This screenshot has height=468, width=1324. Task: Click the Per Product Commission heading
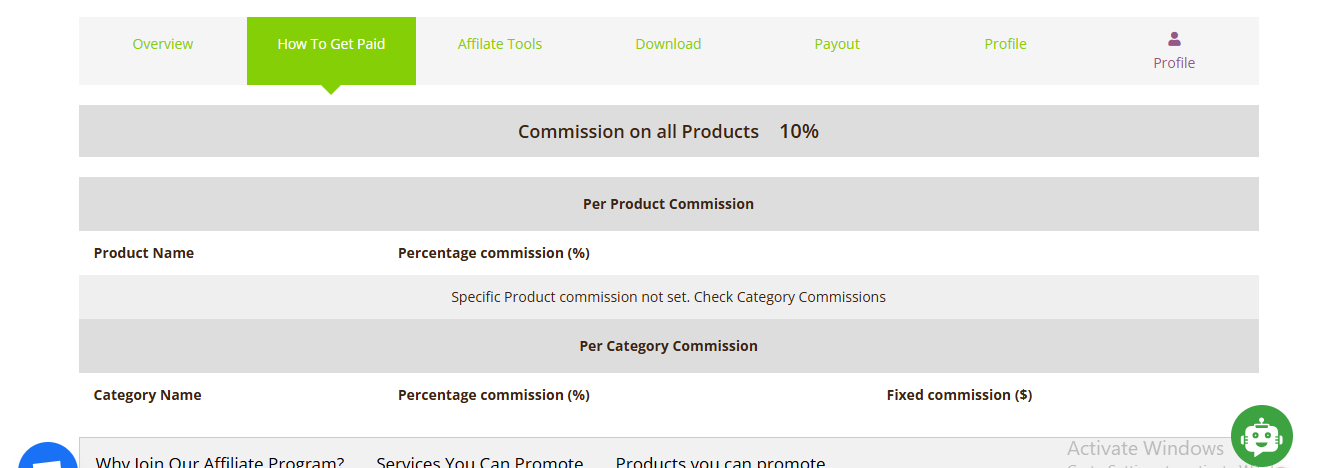(668, 204)
